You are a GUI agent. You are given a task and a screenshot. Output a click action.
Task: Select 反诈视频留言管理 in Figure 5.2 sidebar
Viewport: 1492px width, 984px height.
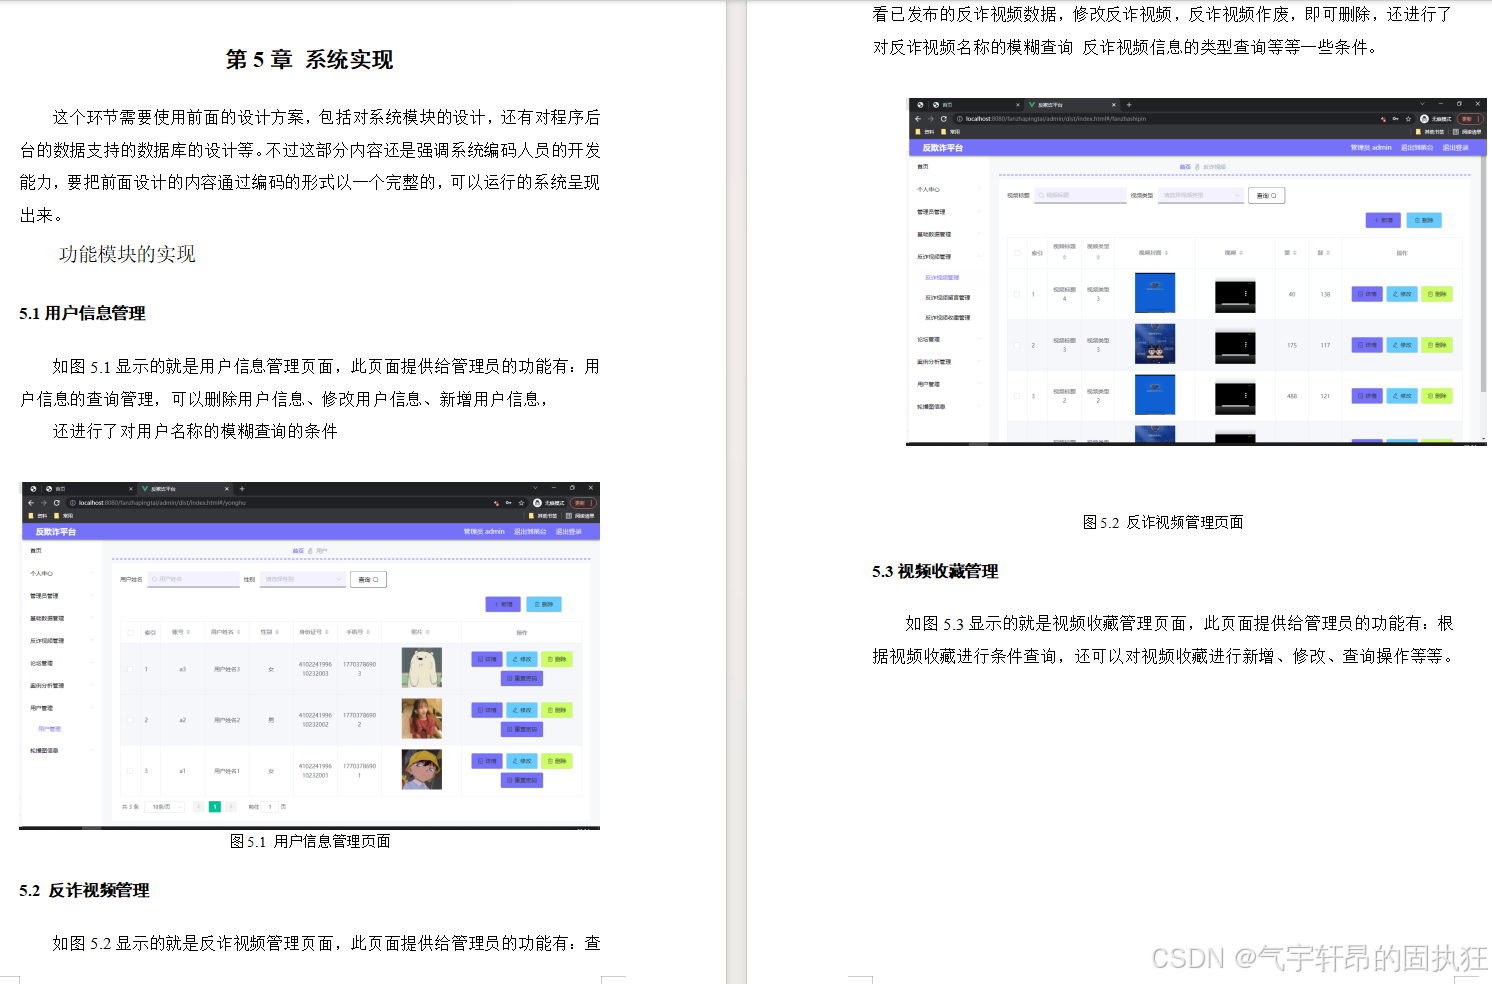pyautogui.click(x=947, y=297)
